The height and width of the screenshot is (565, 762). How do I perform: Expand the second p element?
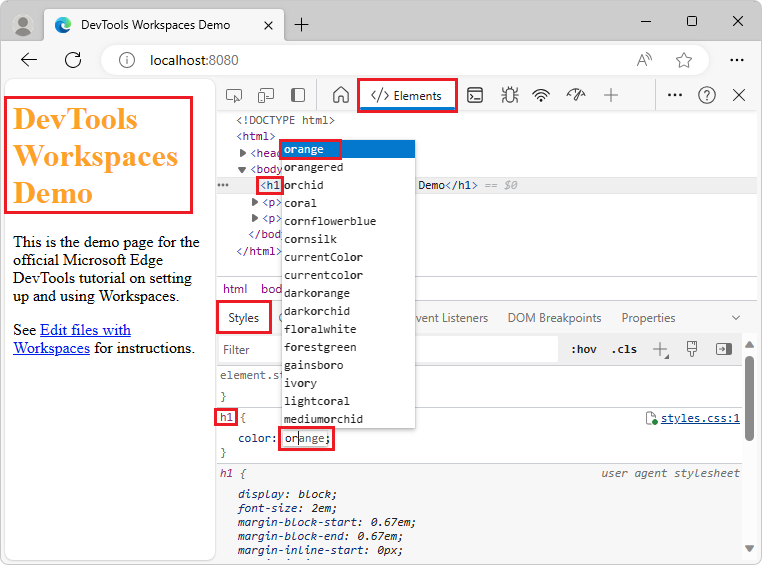pos(255,218)
